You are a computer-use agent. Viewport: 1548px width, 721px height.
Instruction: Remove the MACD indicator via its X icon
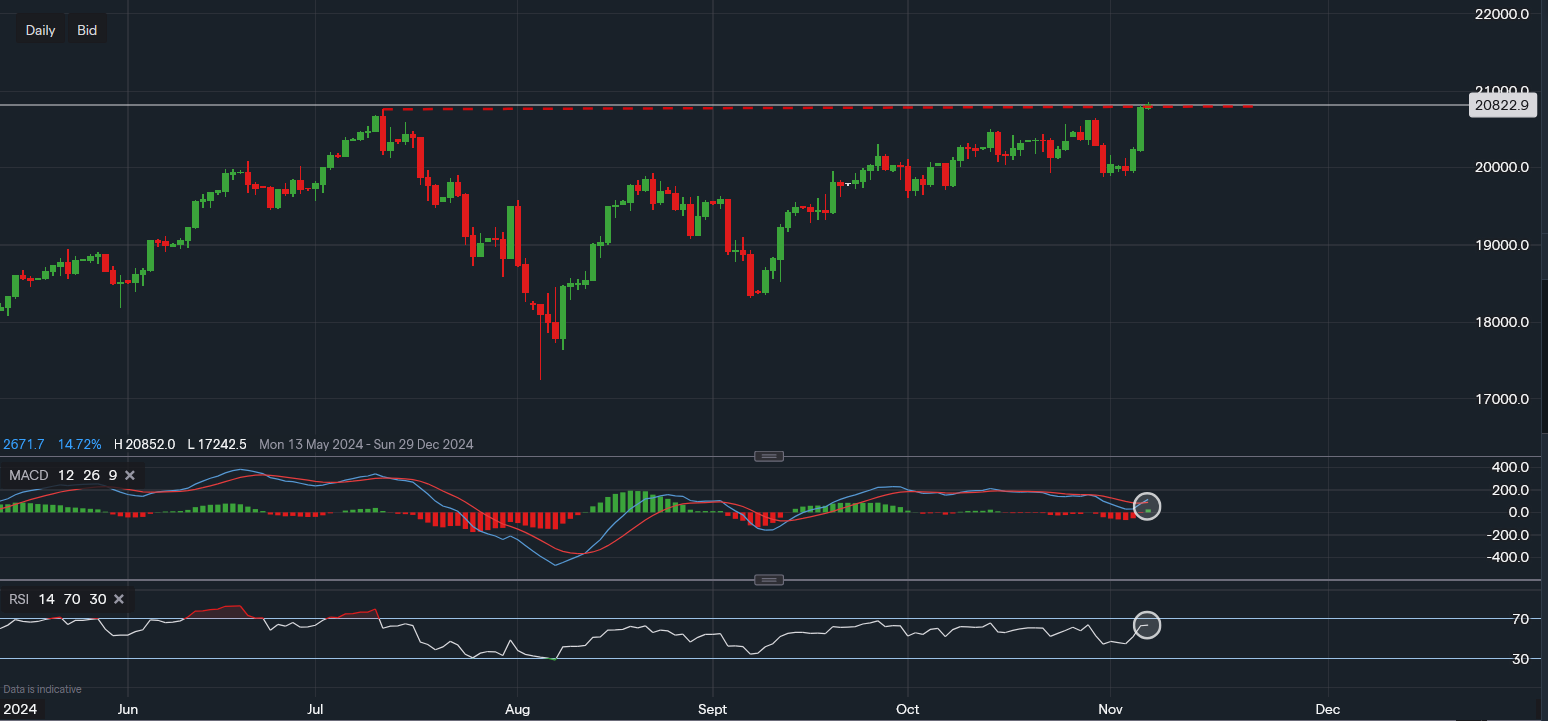point(129,475)
